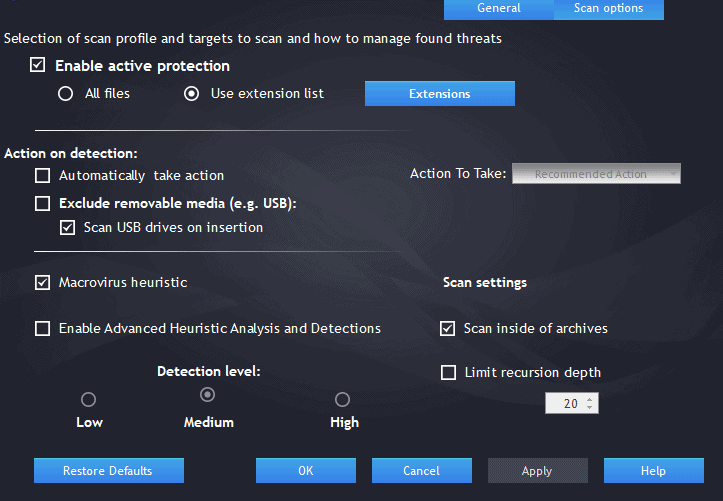Set detection level to Low

point(89,399)
